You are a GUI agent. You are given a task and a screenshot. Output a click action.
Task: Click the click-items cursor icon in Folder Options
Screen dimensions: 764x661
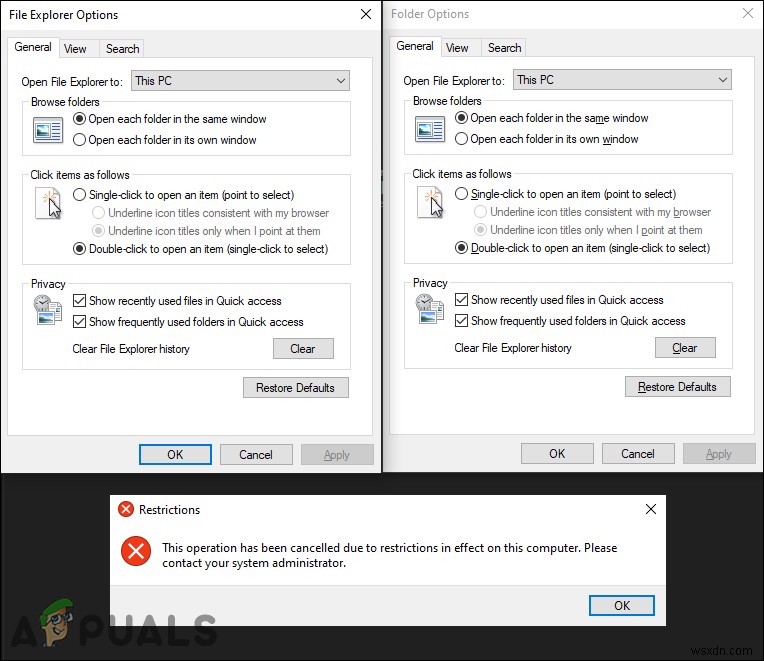430,202
